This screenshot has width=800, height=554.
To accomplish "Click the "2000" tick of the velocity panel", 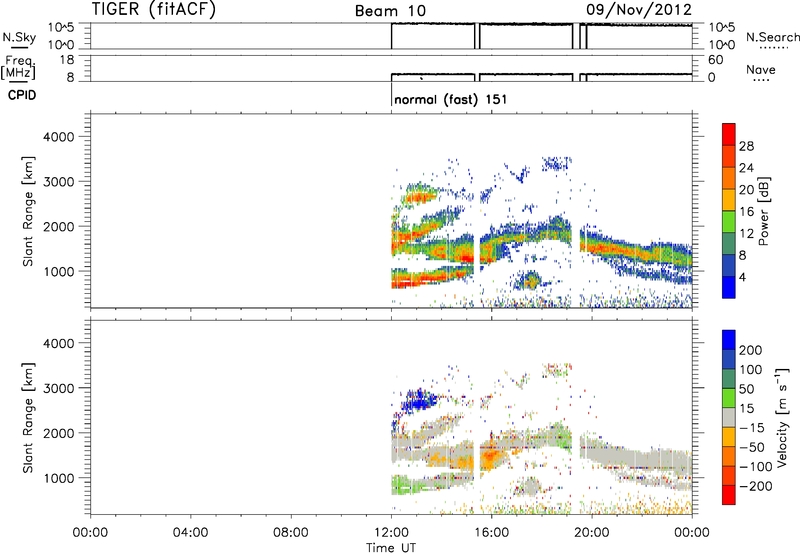I will [59, 433].
